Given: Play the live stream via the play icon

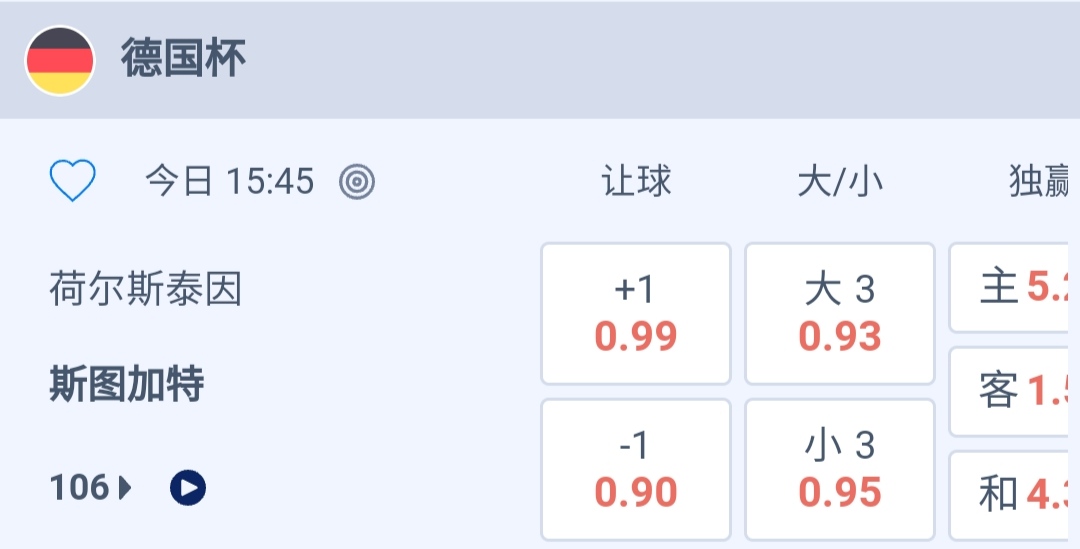Looking at the screenshot, I should (188, 488).
